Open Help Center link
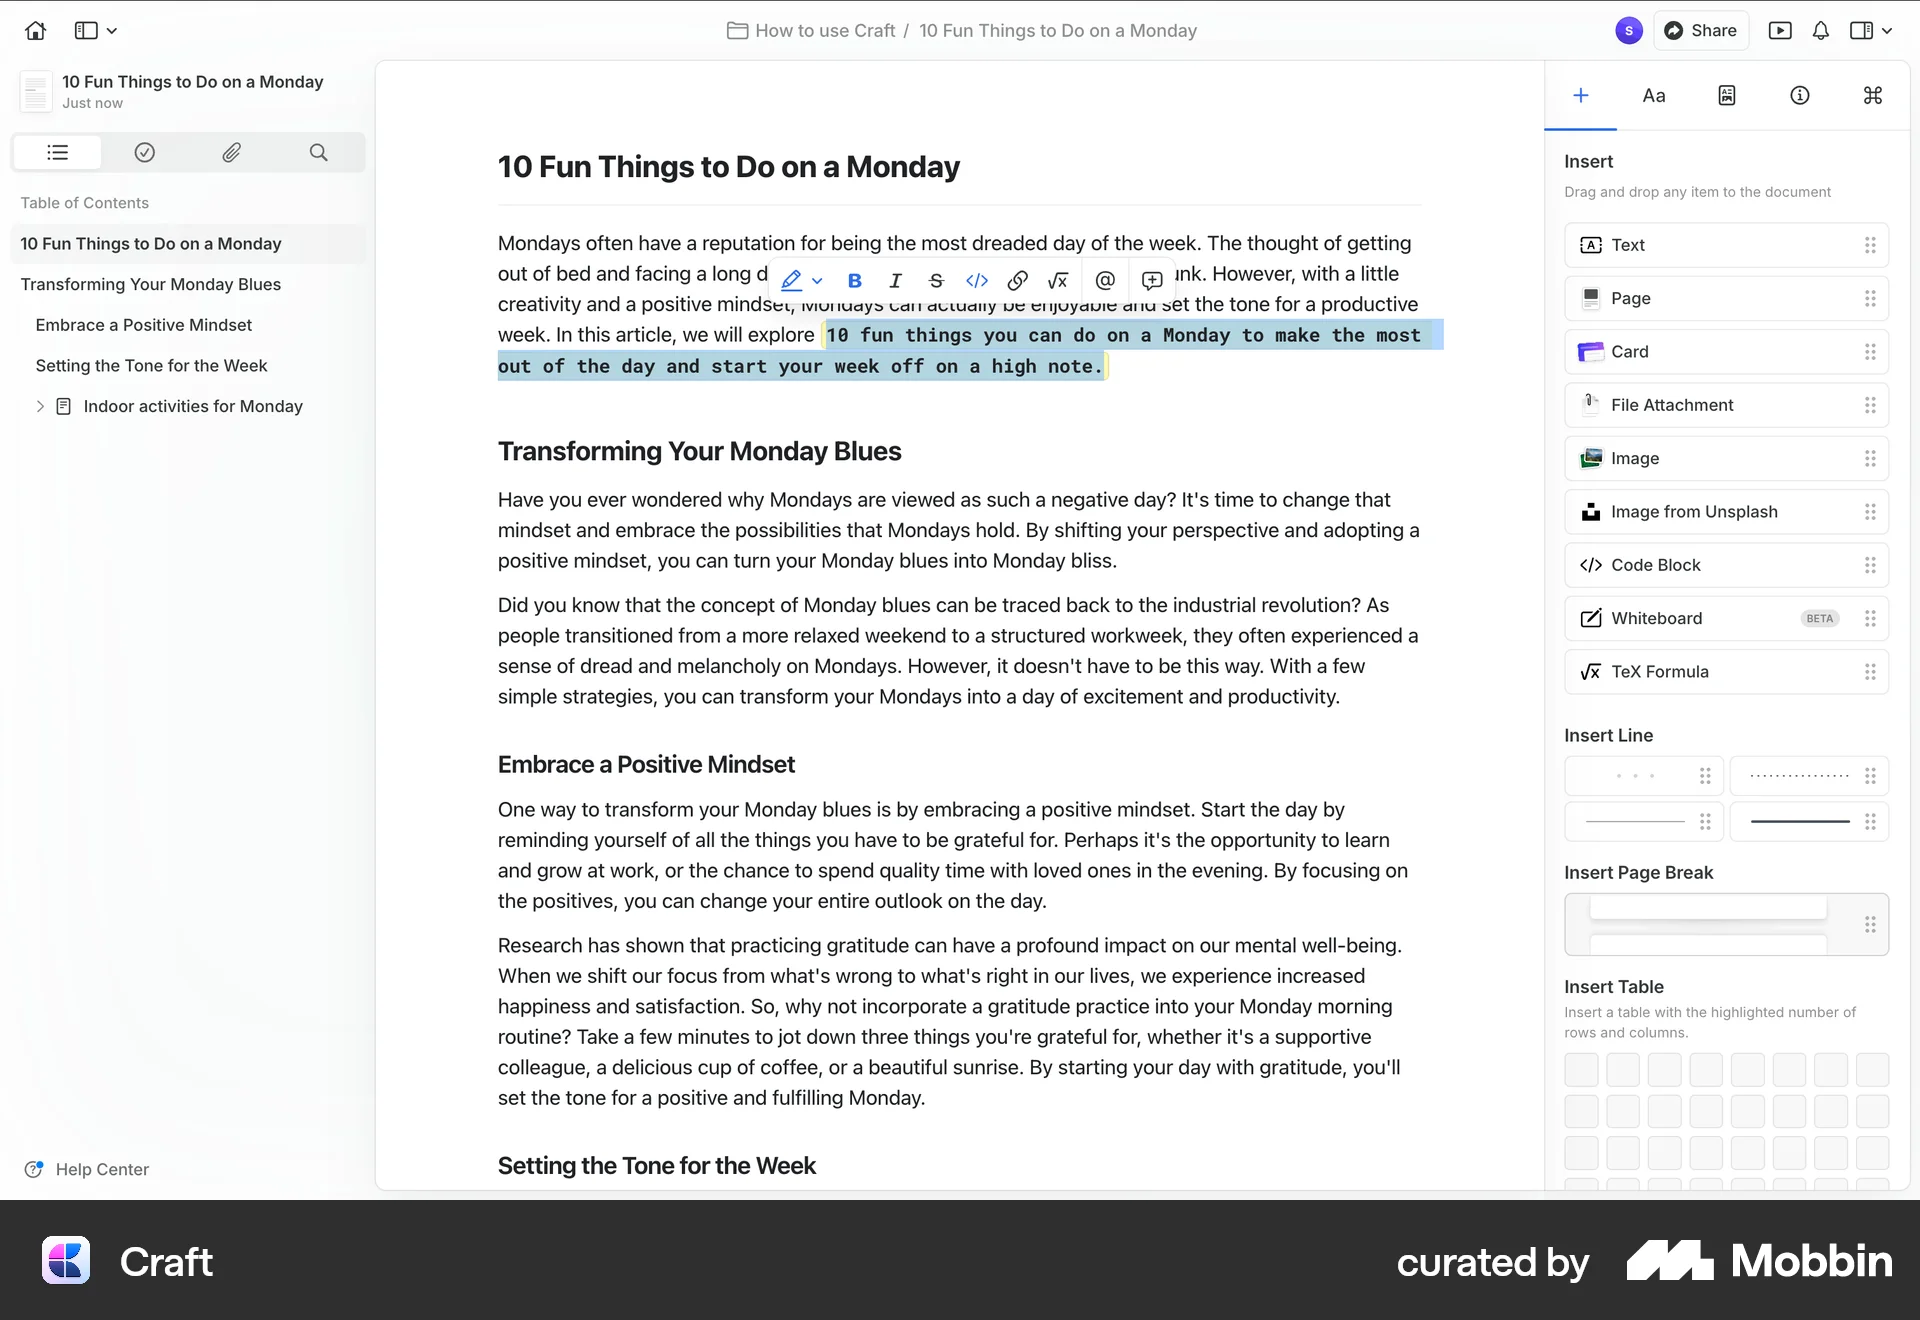1920x1320 pixels. [101, 1169]
